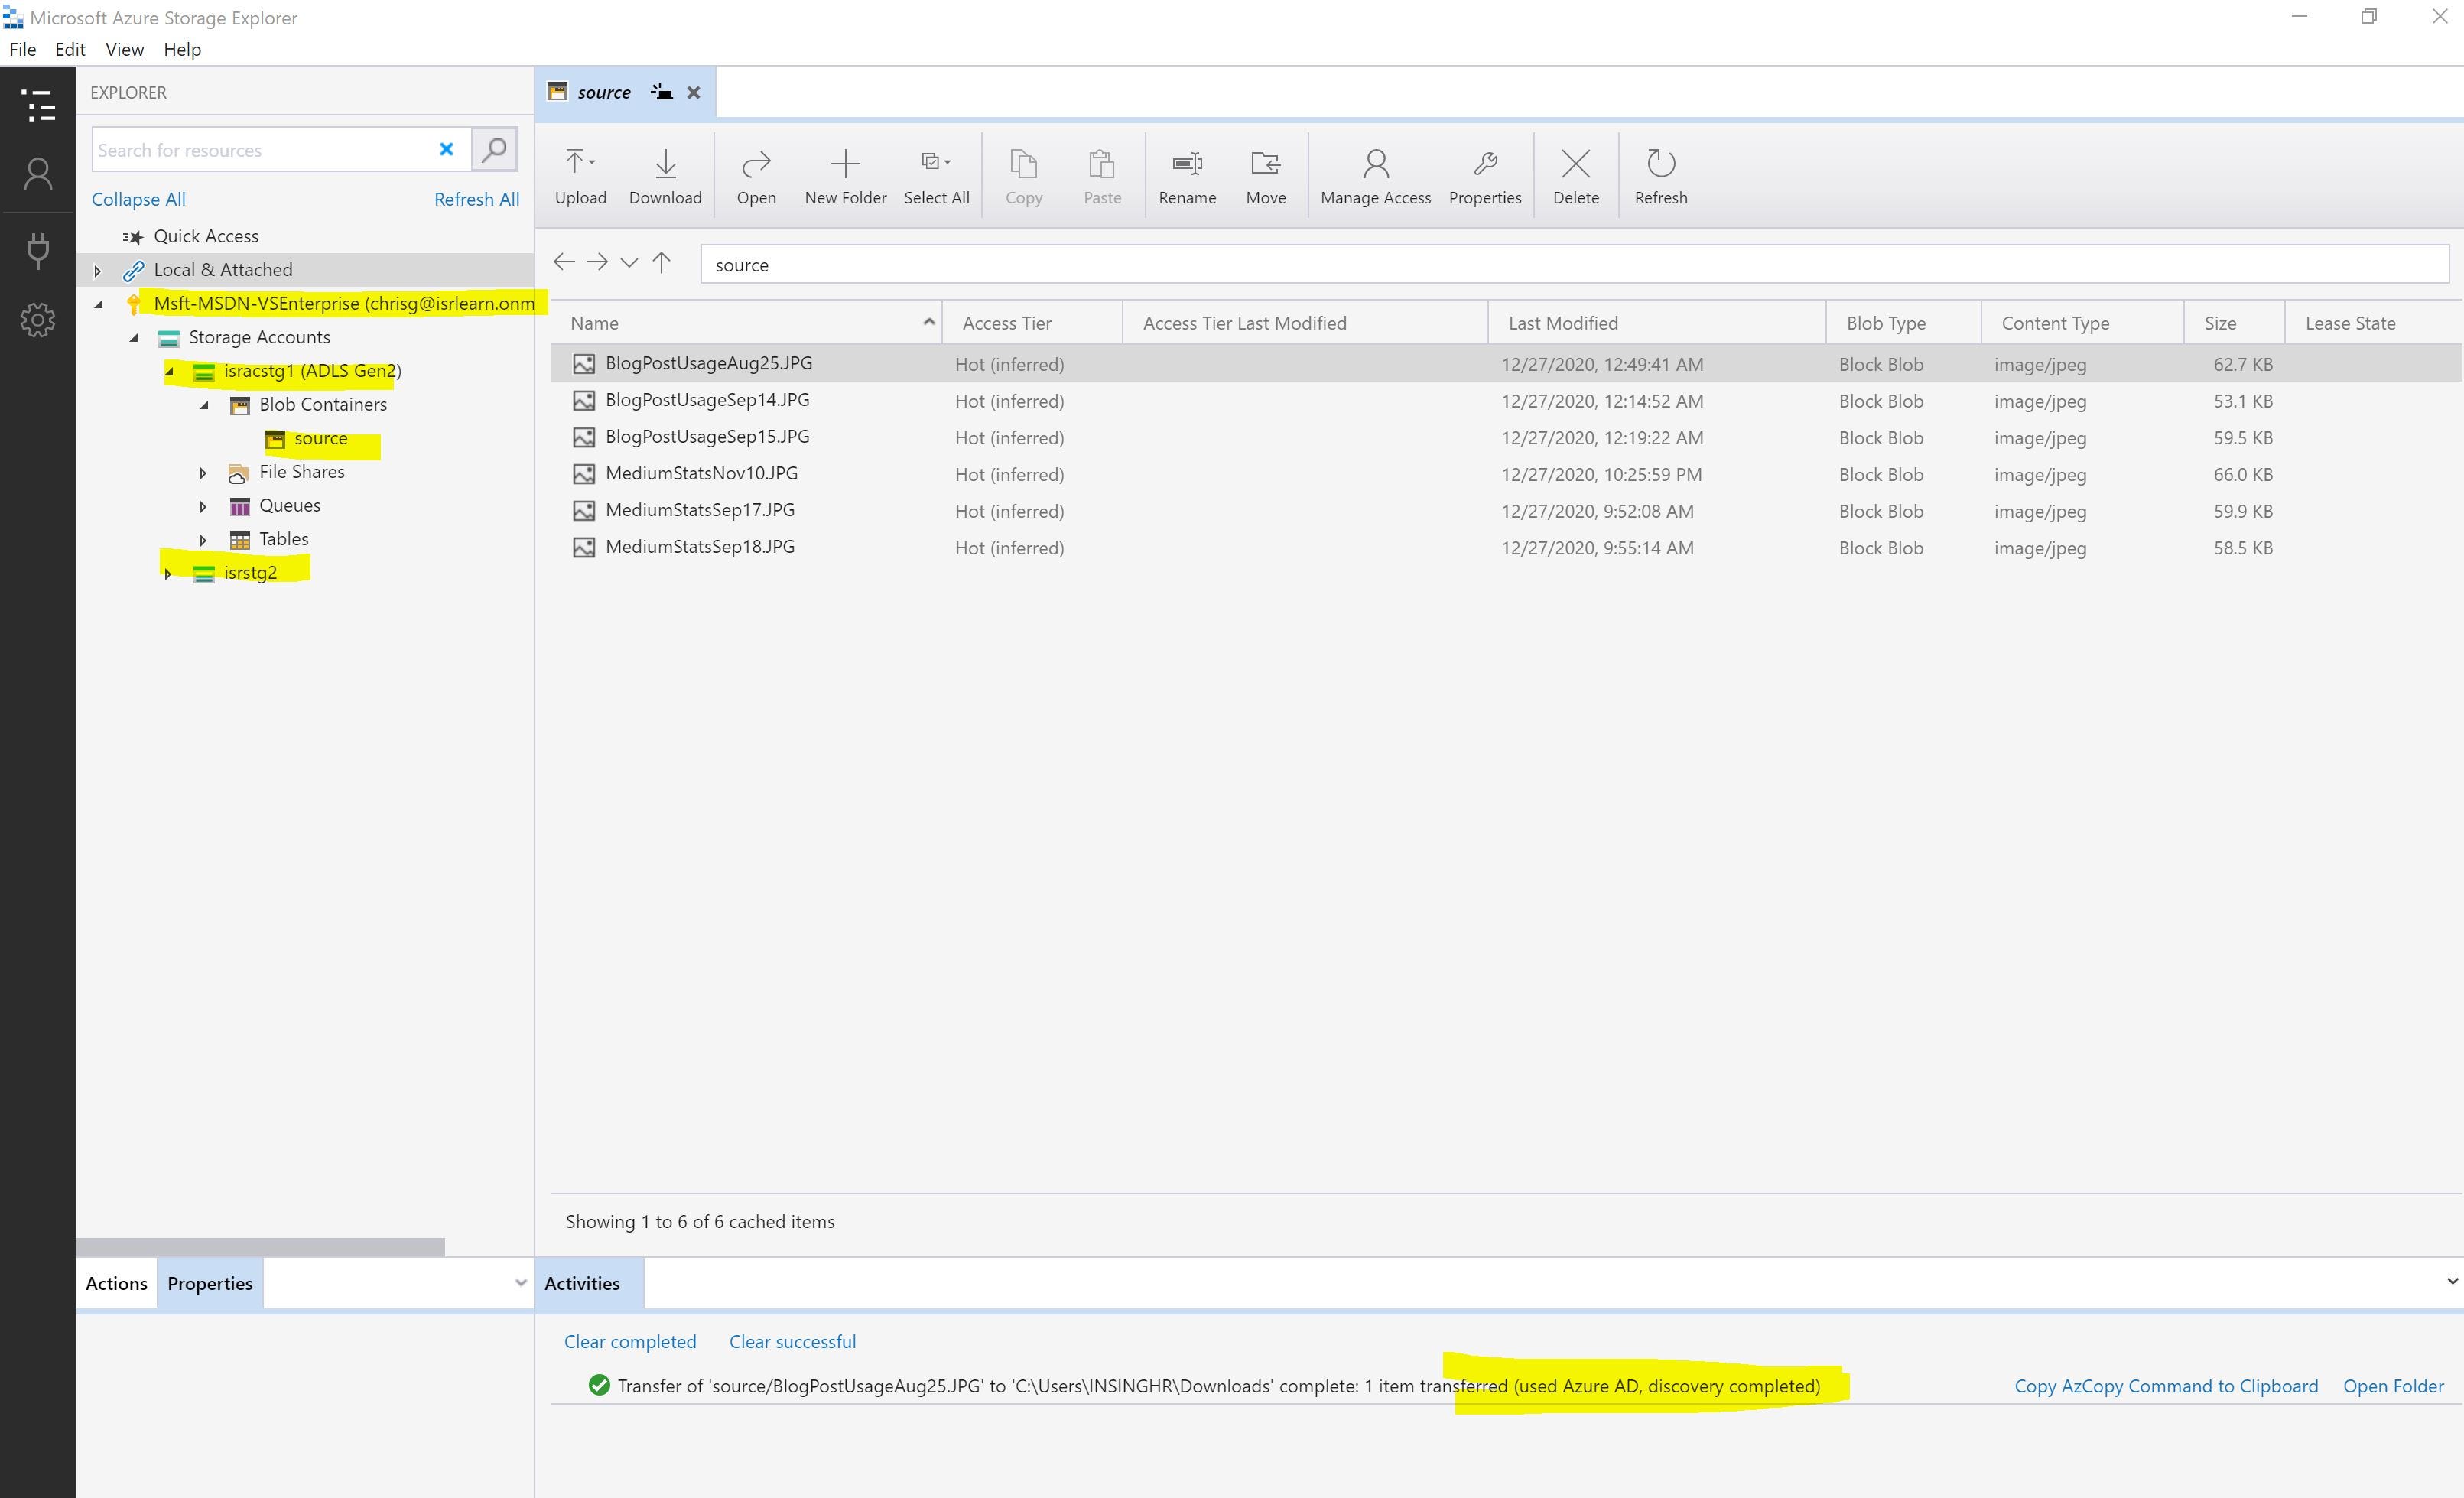The height and width of the screenshot is (1498, 2464).
Task: Open the recent locations dropdown chevron
Action: click(629, 263)
